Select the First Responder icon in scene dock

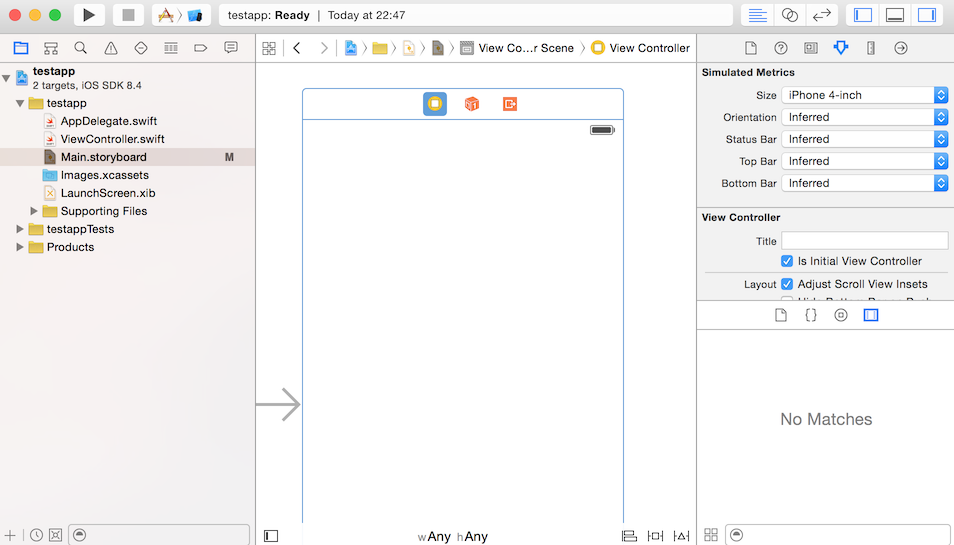(472, 104)
